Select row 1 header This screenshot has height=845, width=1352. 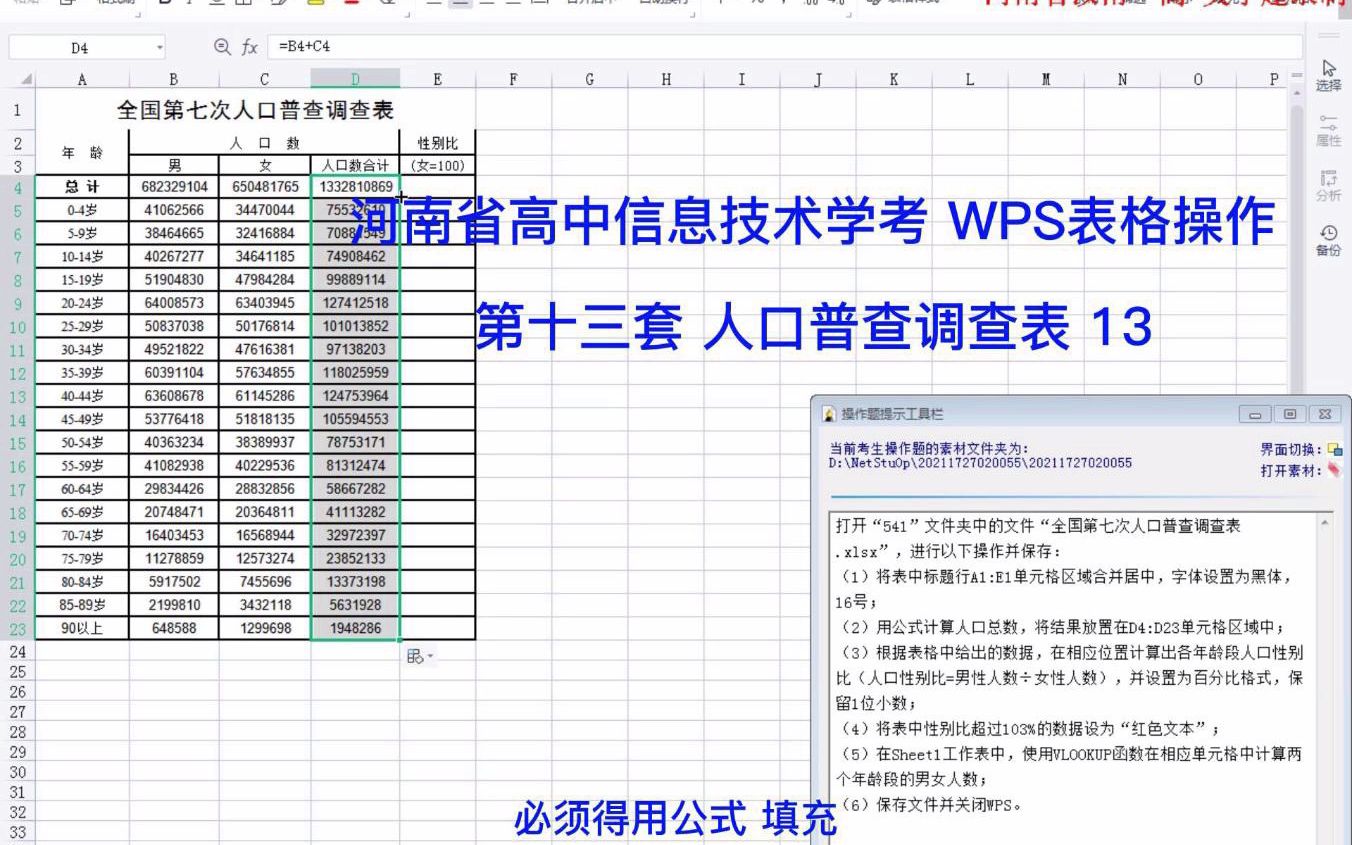[x=18, y=110]
